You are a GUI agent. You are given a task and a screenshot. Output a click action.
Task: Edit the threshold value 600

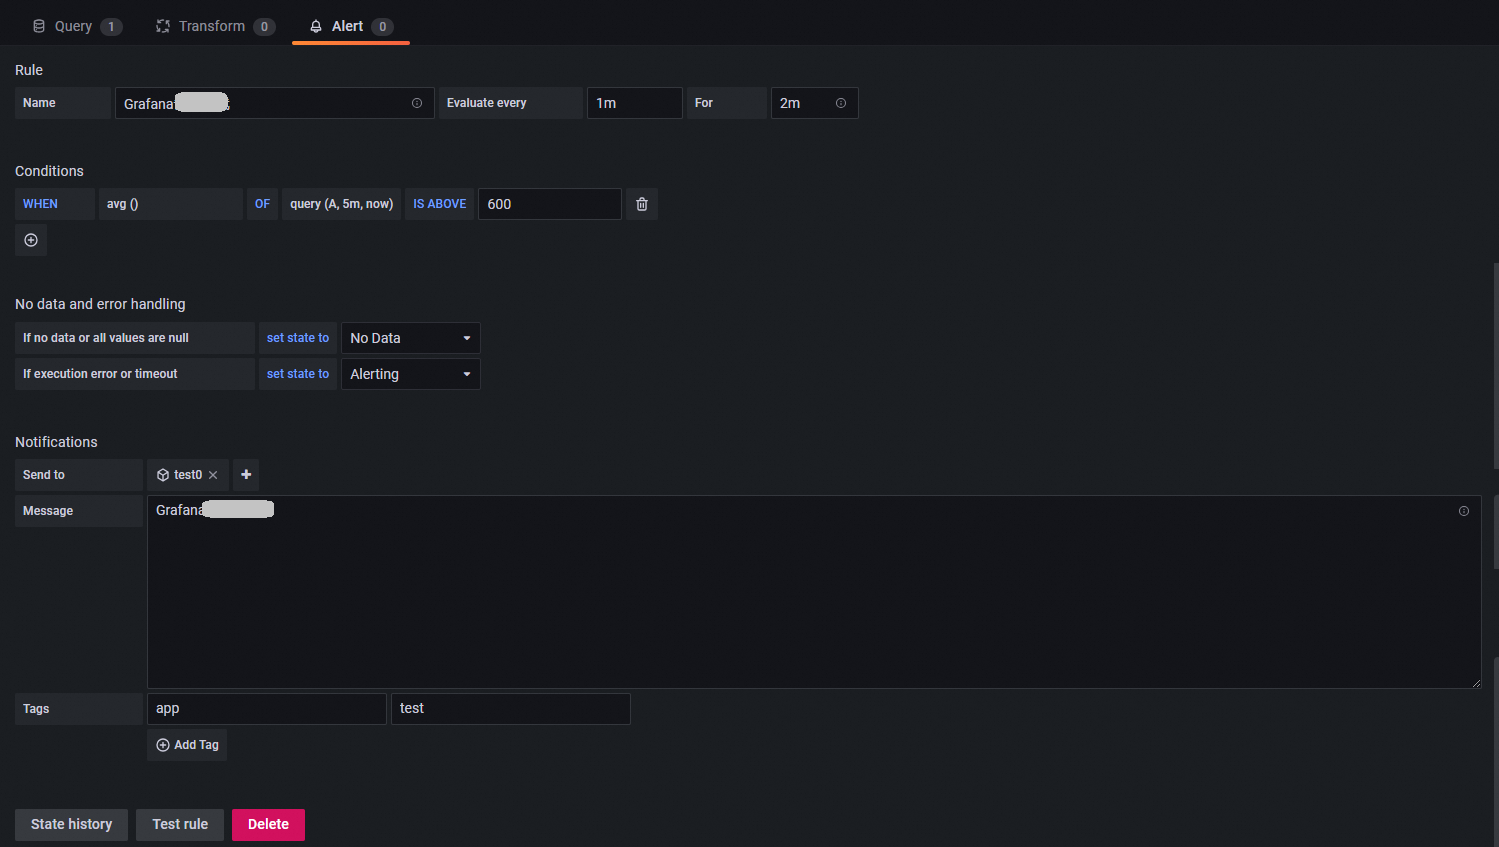pos(549,204)
